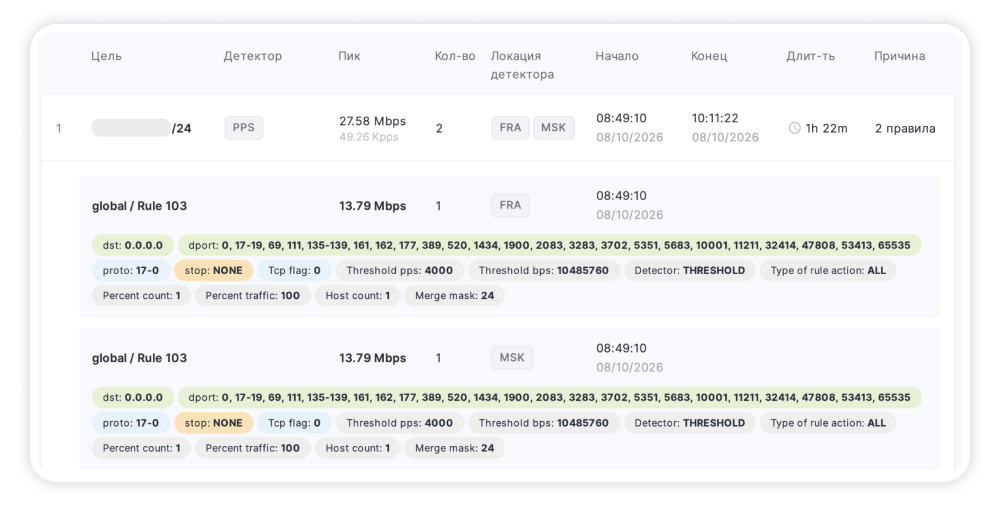Click 13.79 Mbps in the MSK rule row
The width and height of the screenshot is (1000, 507).
[x=372, y=358]
